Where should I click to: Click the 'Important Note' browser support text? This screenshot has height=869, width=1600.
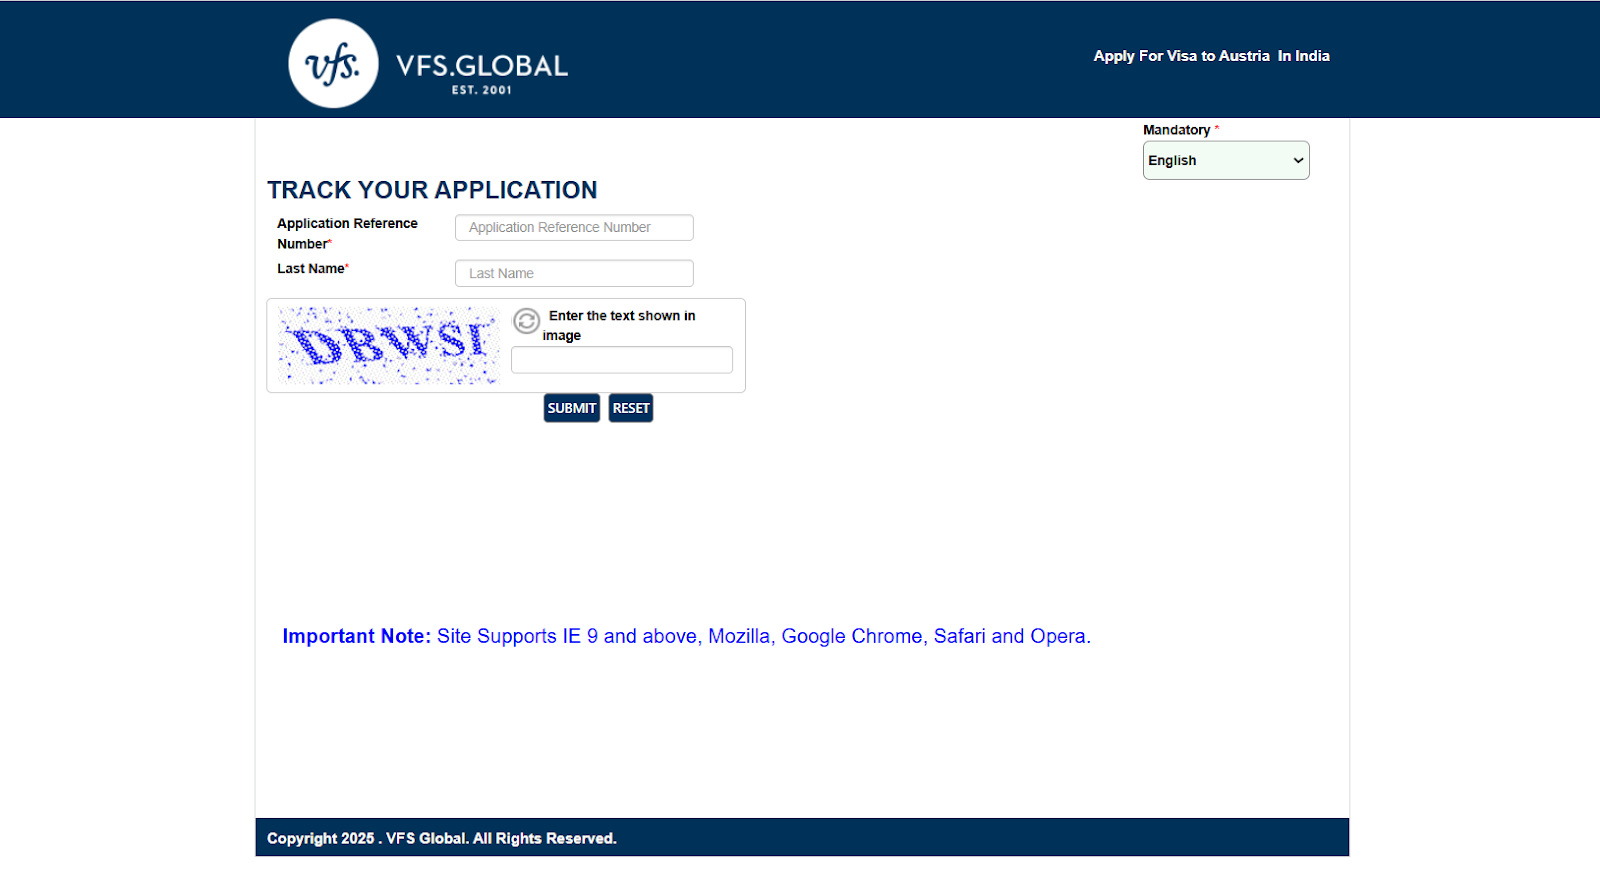(686, 636)
